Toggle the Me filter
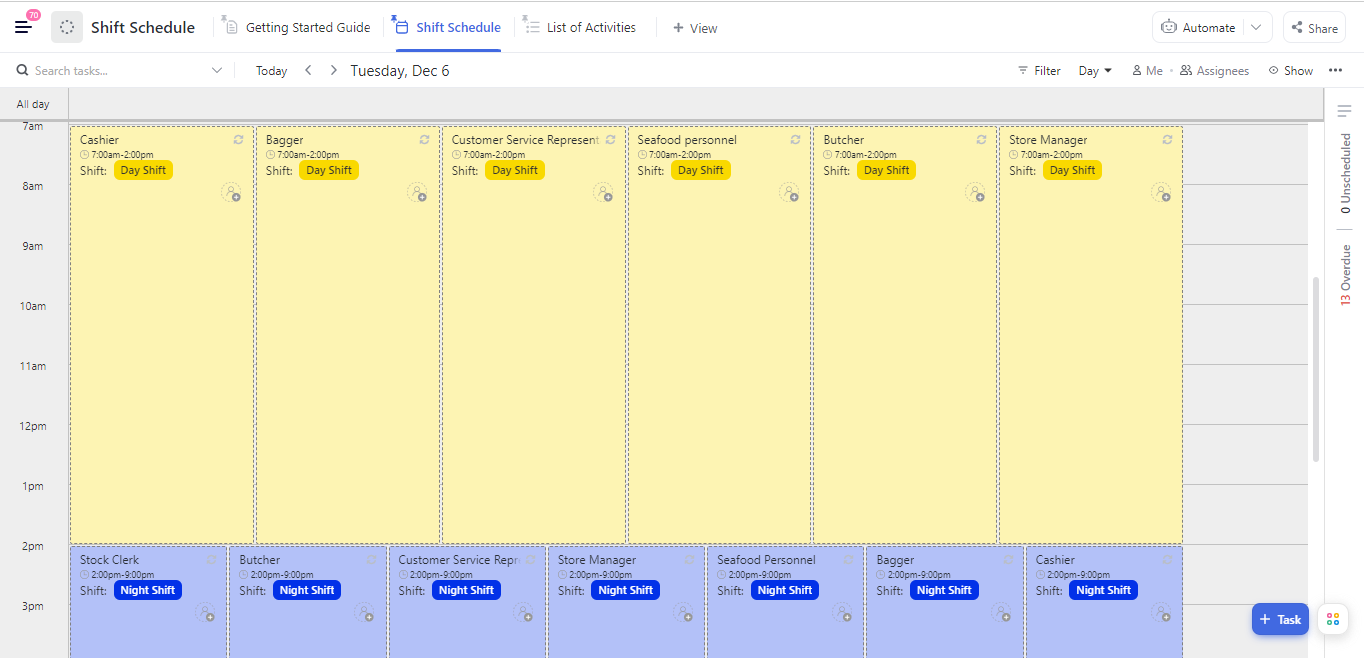 tap(1147, 71)
